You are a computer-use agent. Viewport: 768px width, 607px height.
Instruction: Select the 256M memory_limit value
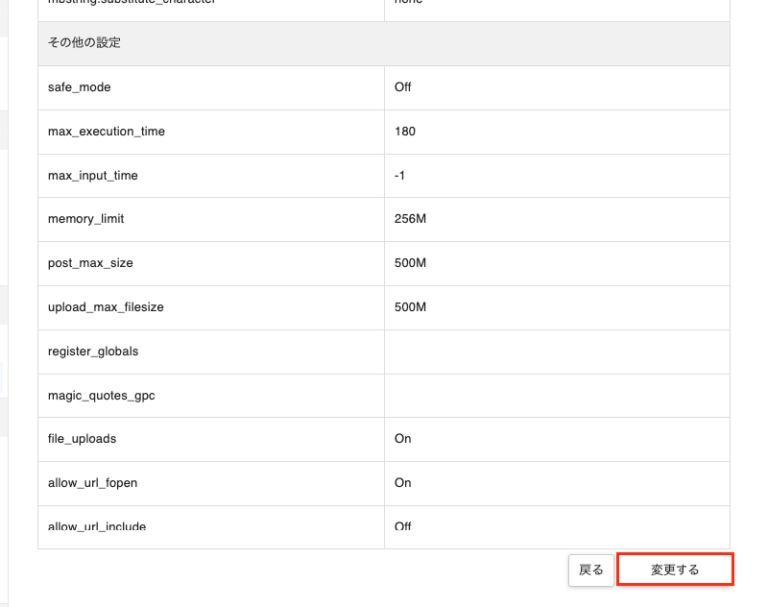[x=410, y=219]
